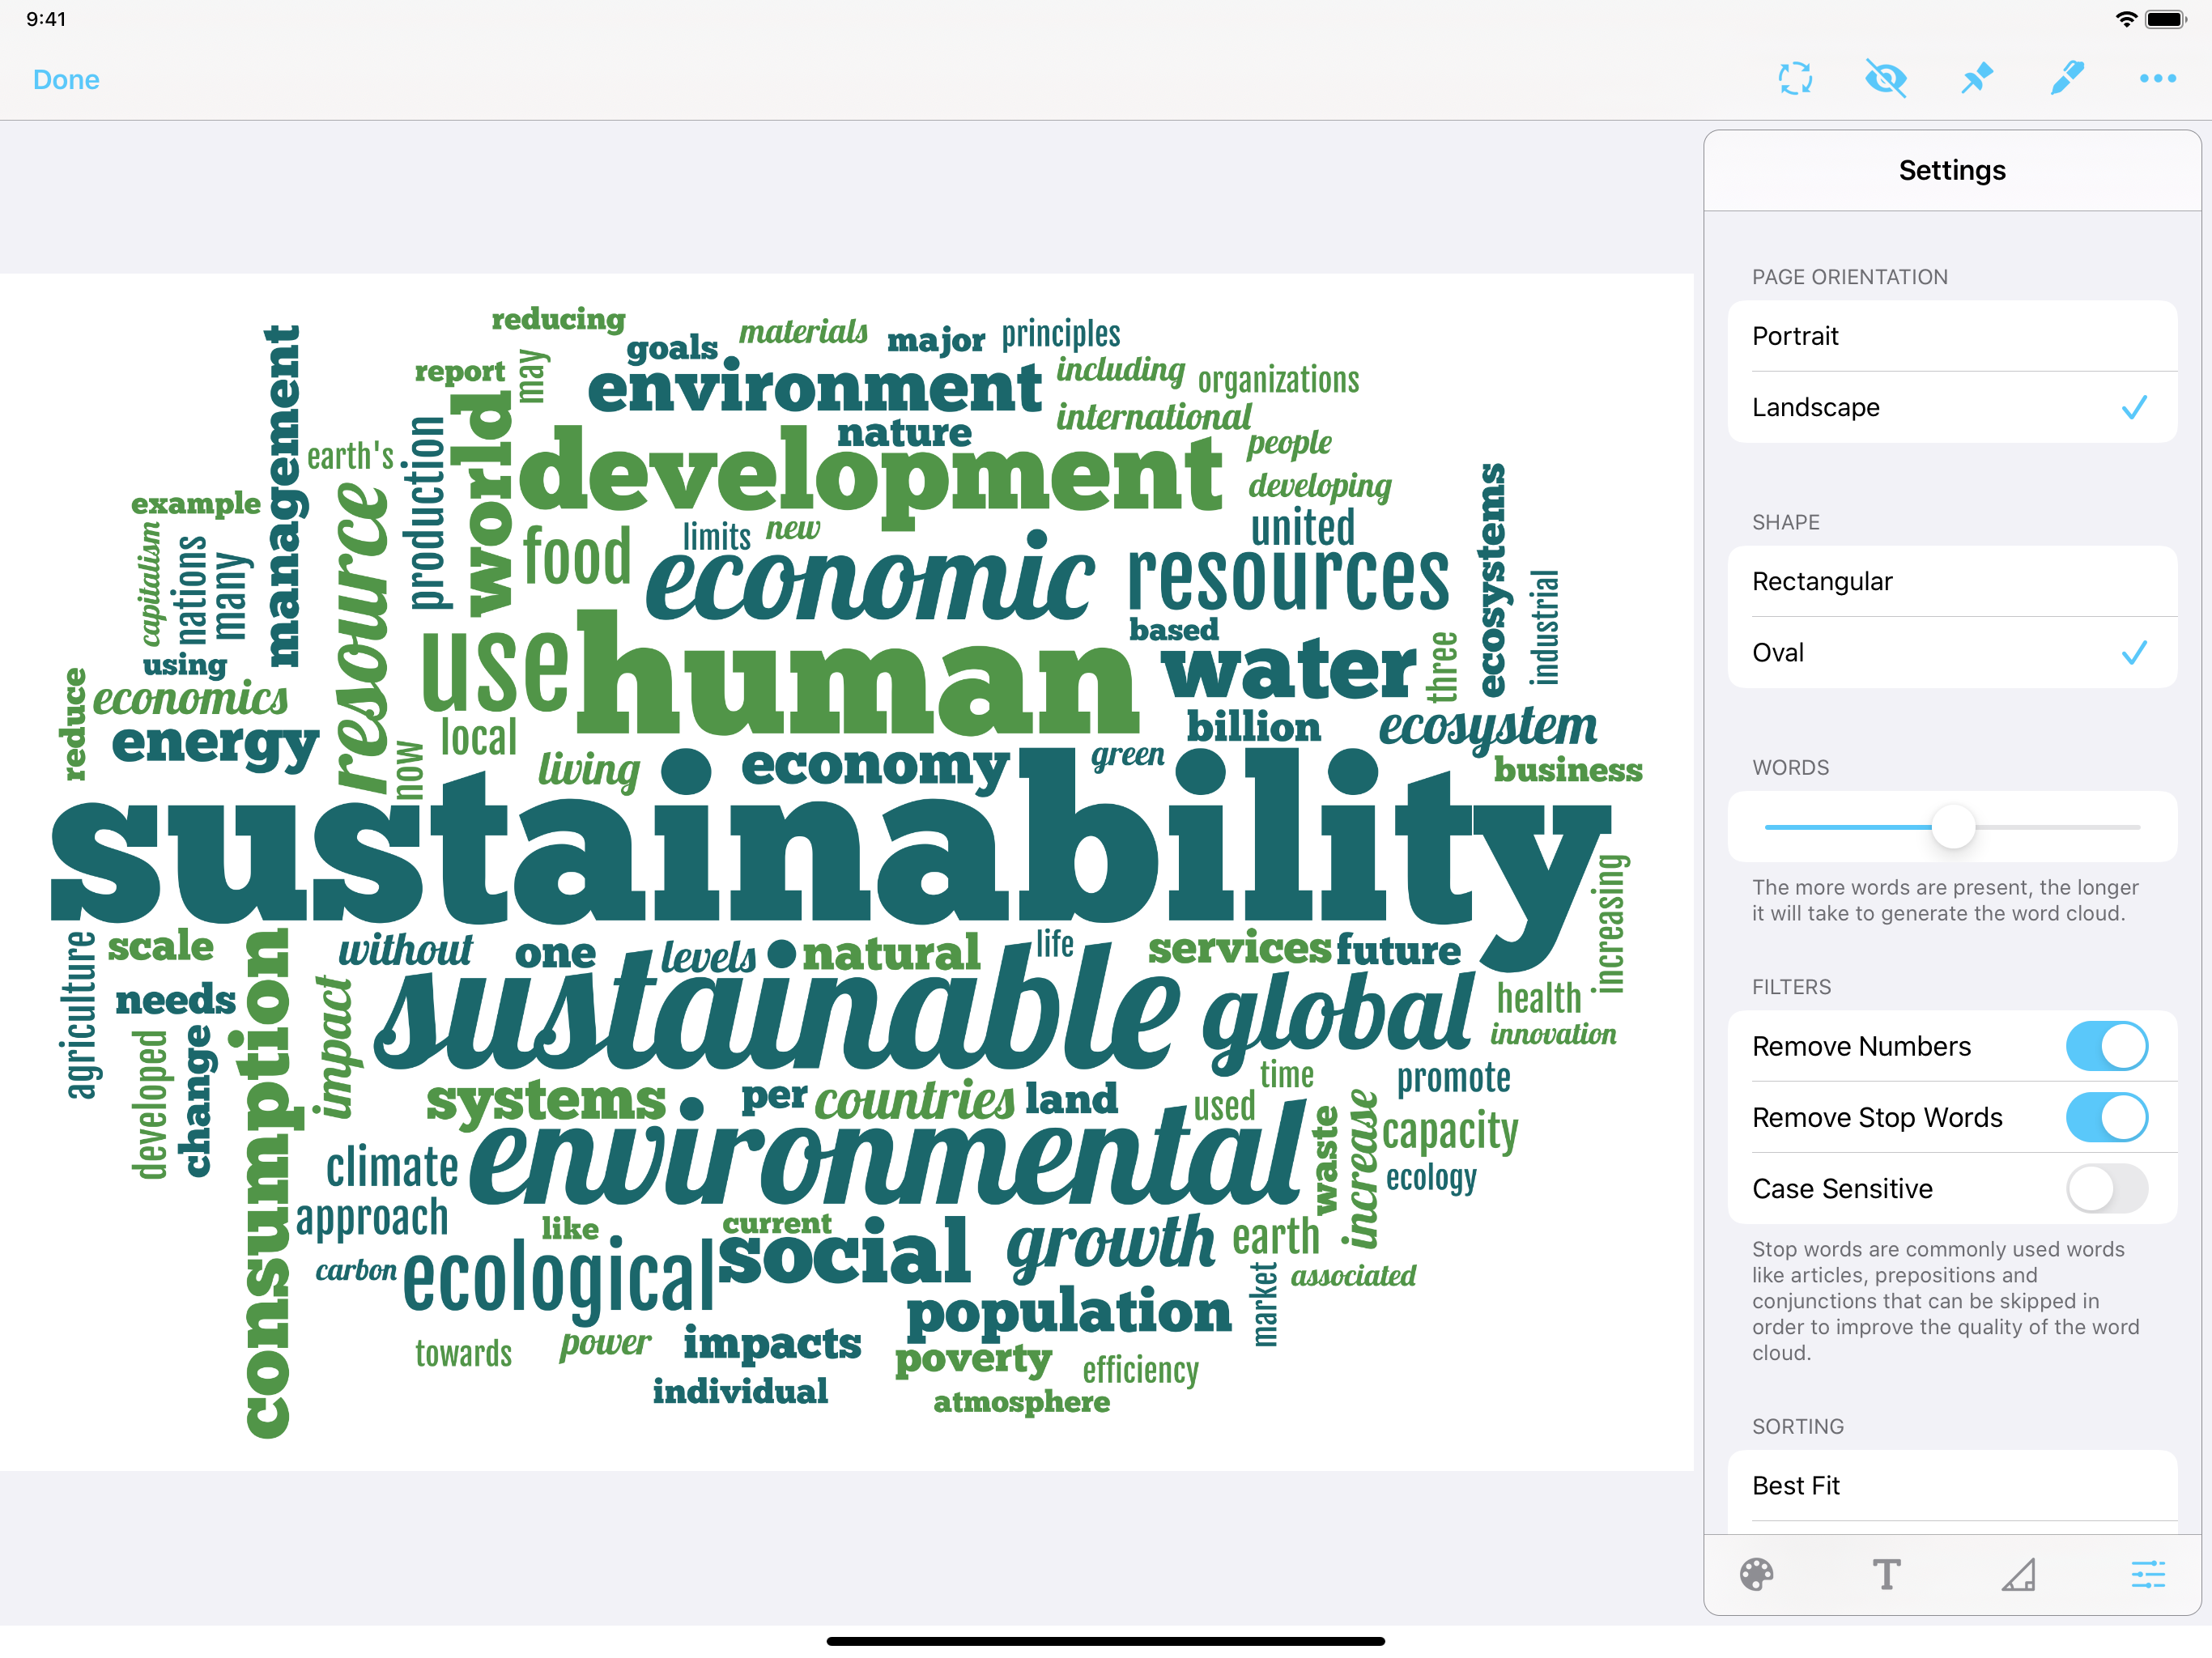
Task: Select Best Fit sorting
Action: point(1952,1485)
